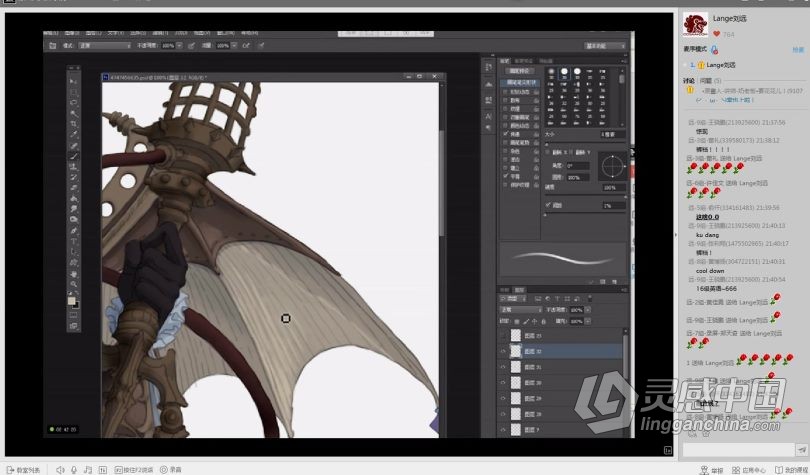Click the brush angle preview circle
Viewport: 810px width, 475px height.
click(612, 166)
